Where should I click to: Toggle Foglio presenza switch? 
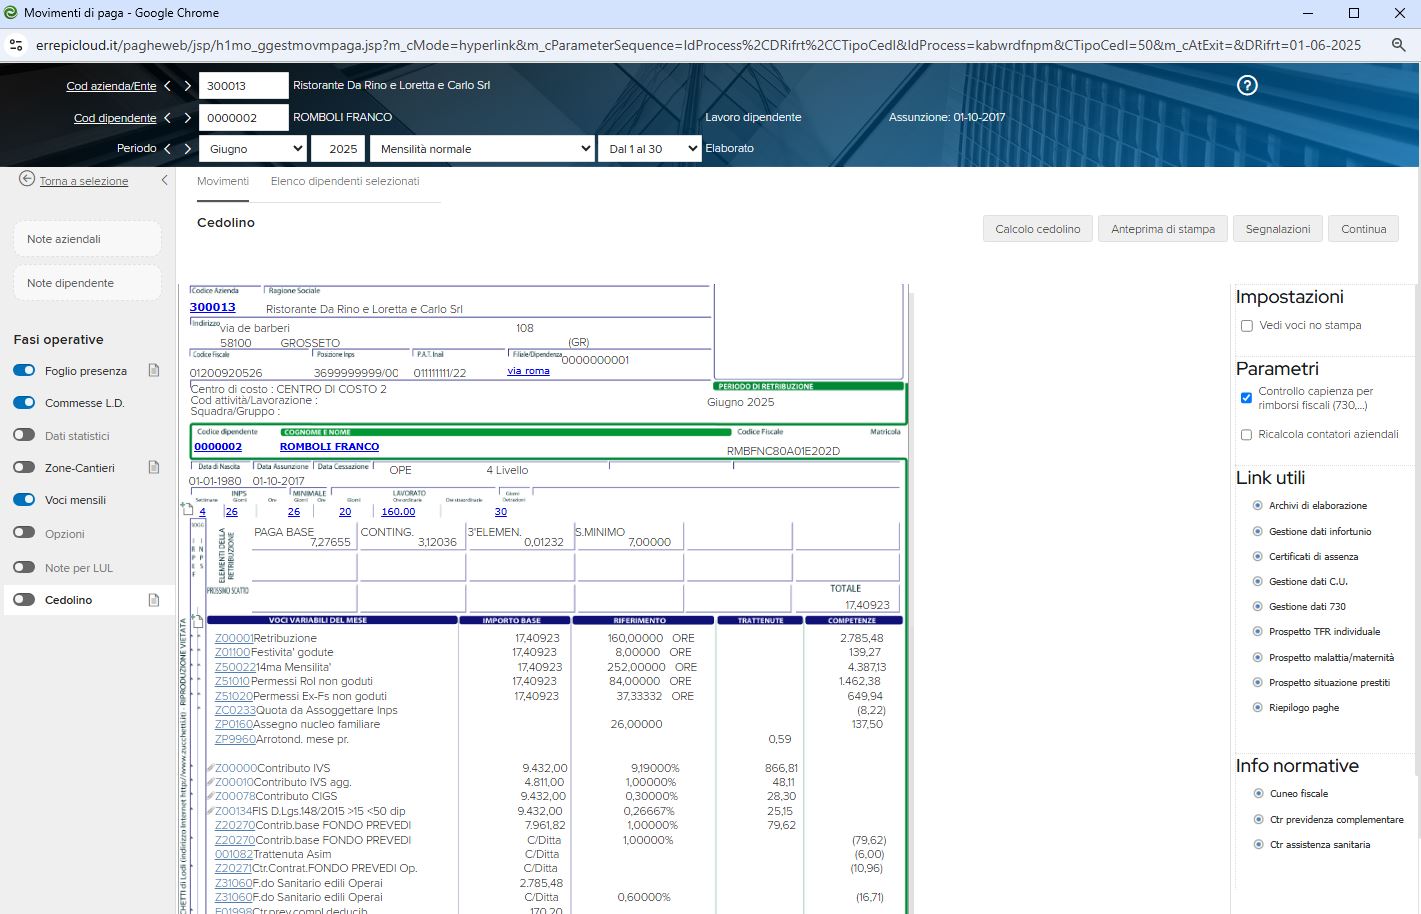[24, 370]
